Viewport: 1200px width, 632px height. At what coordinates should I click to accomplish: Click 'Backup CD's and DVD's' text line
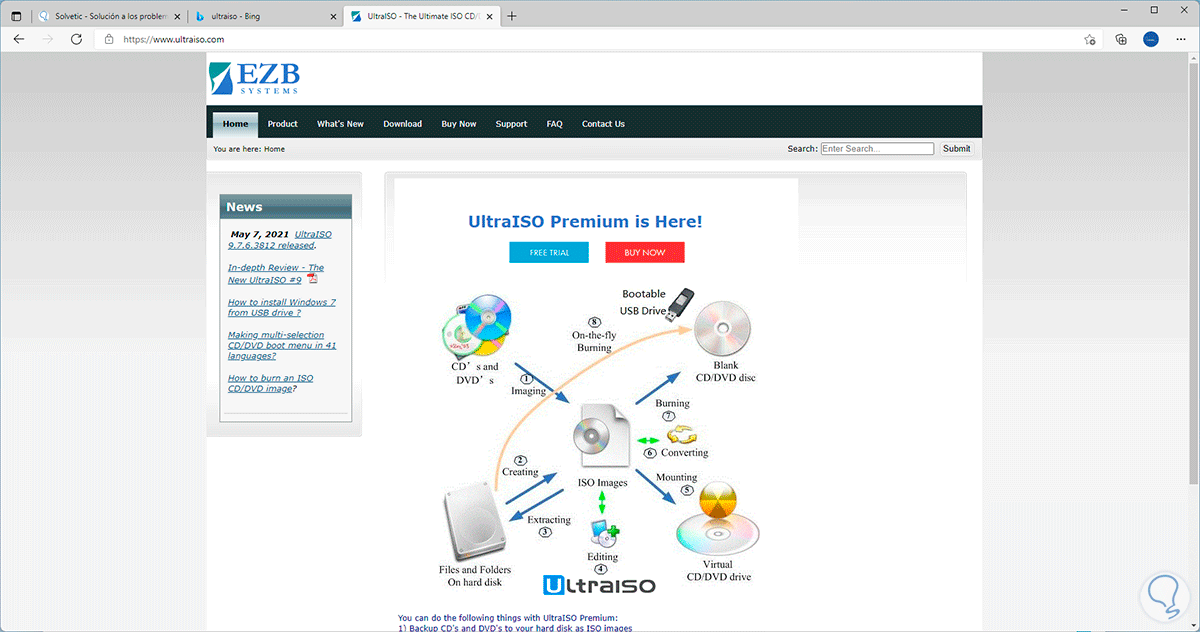point(515,628)
